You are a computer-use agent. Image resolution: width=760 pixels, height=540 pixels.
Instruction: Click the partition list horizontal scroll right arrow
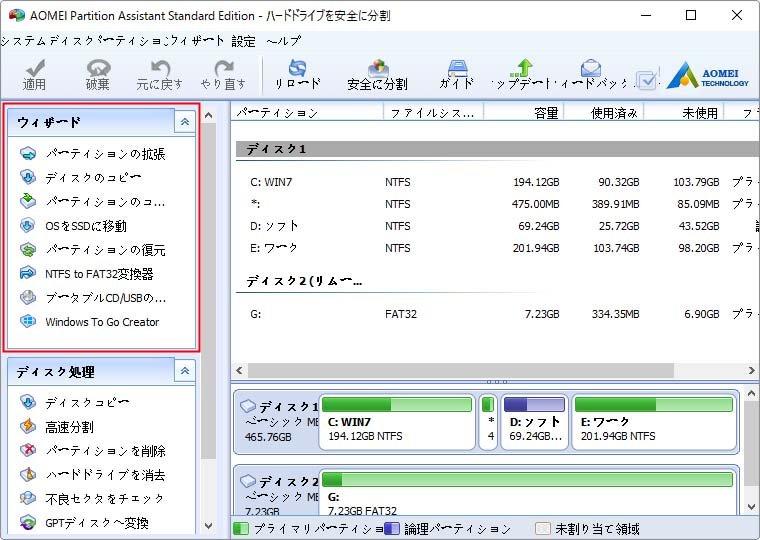pos(751,371)
